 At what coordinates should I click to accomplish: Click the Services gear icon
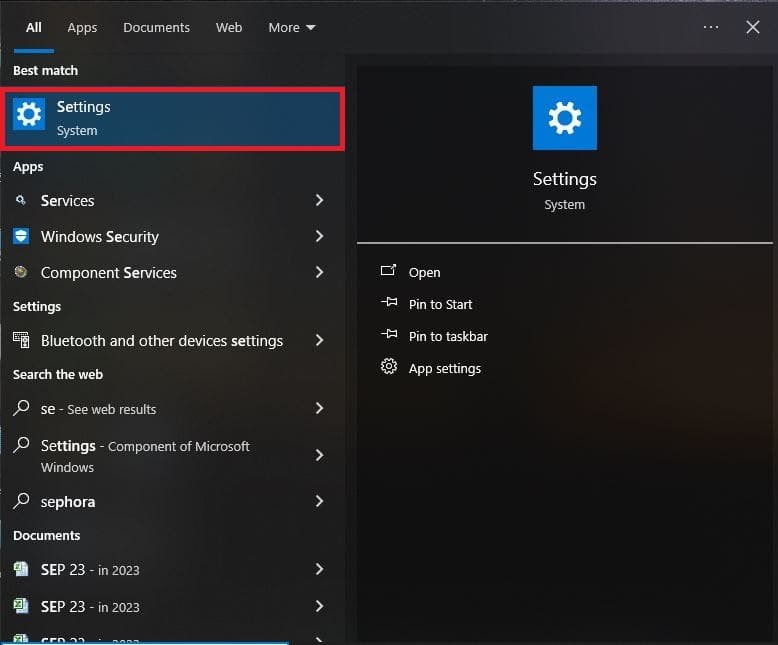pyautogui.click(x=21, y=201)
